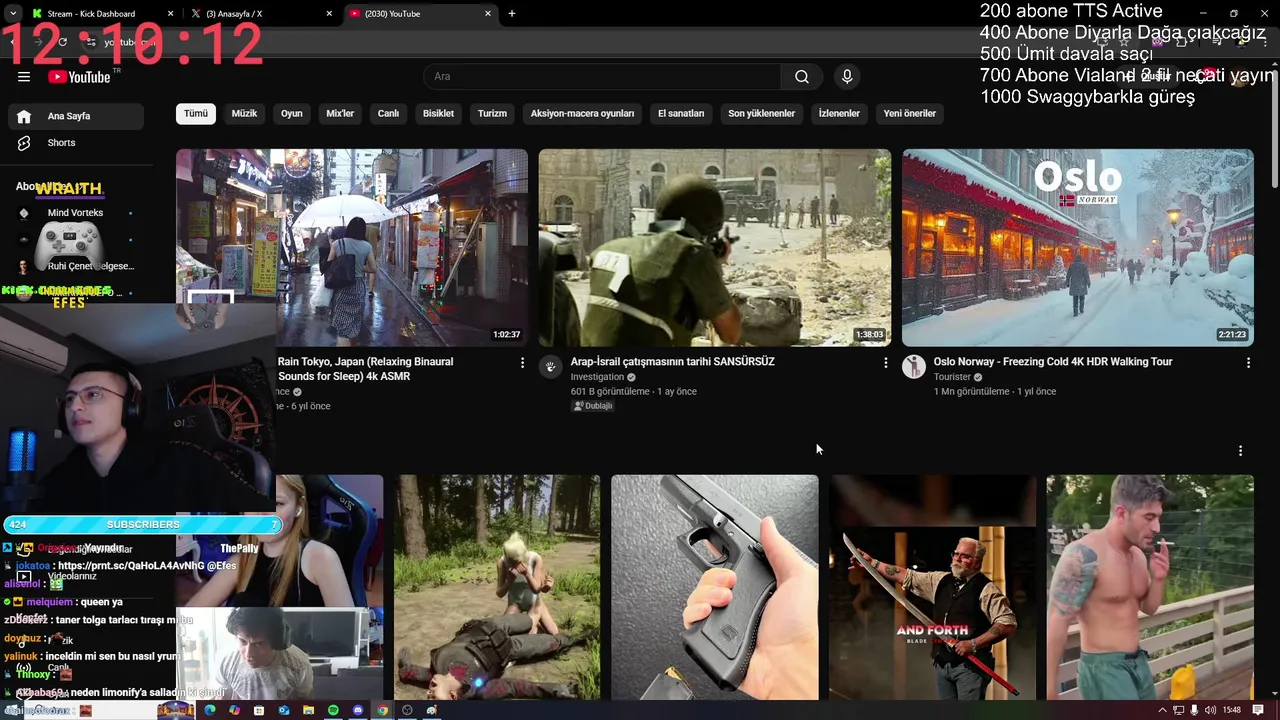1280x720 pixels.
Task: Open options menu for Oslo Norway video
Action: [x=1248, y=363]
